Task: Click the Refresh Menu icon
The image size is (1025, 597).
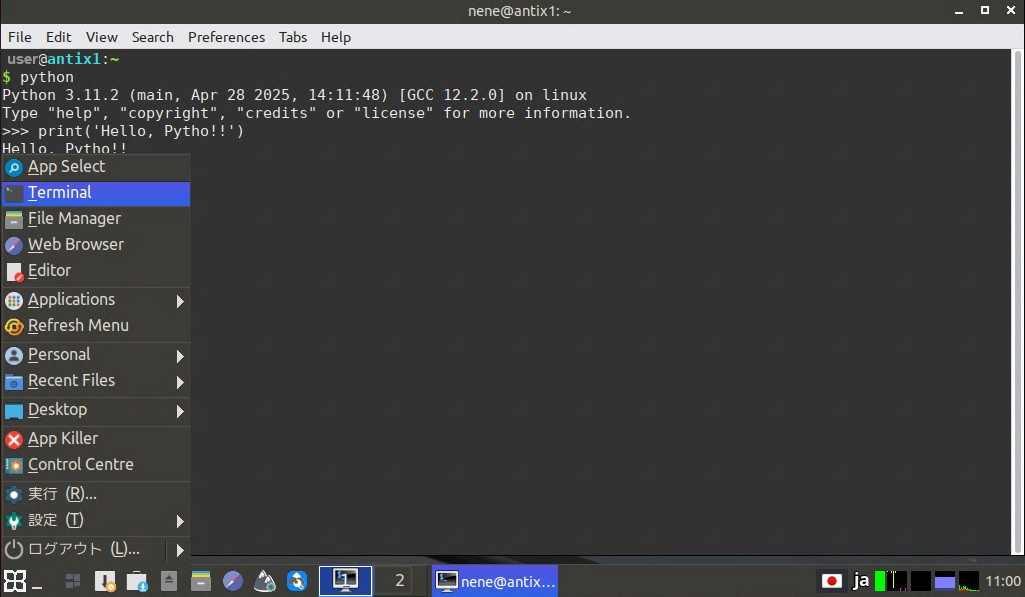Action: pos(14,326)
